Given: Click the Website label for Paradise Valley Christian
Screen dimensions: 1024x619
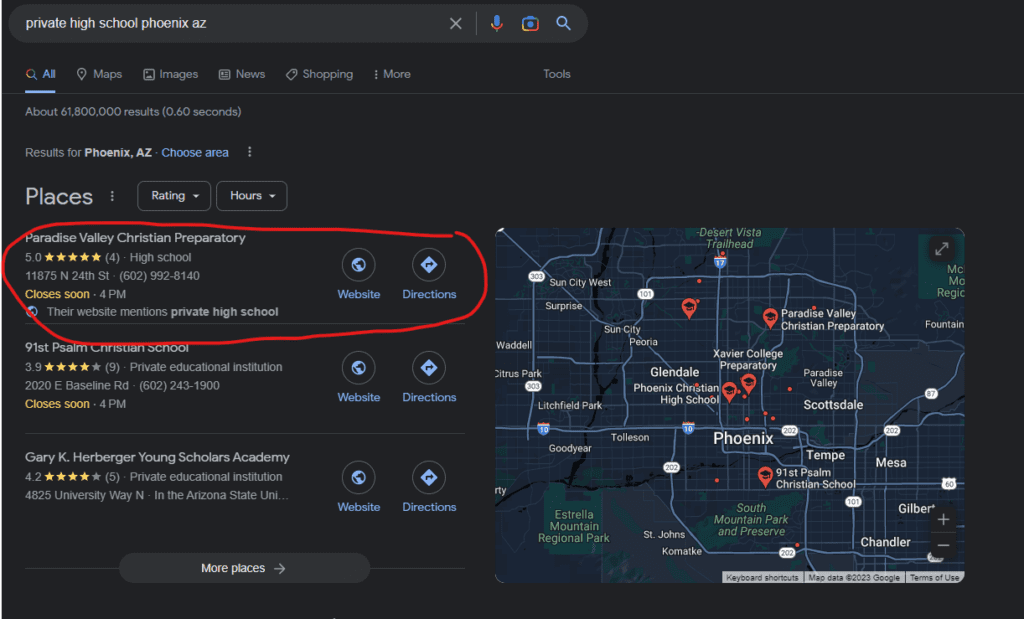Looking at the screenshot, I should pos(359,294).
